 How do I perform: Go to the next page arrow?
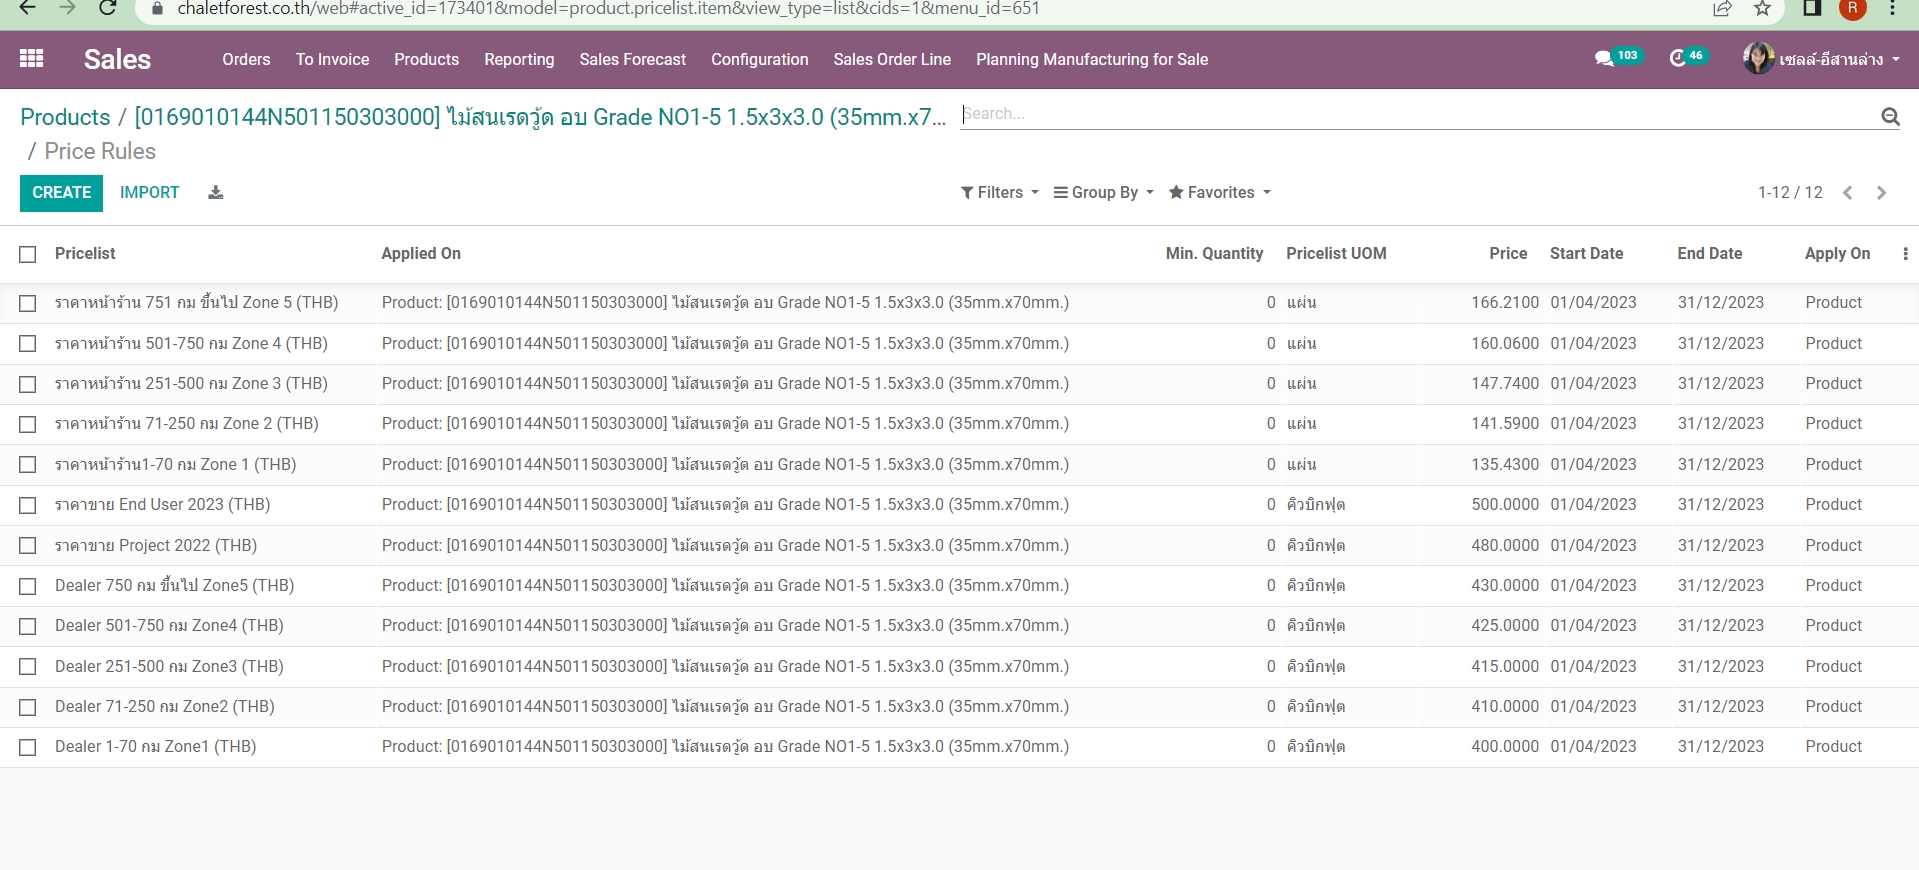1881,193
